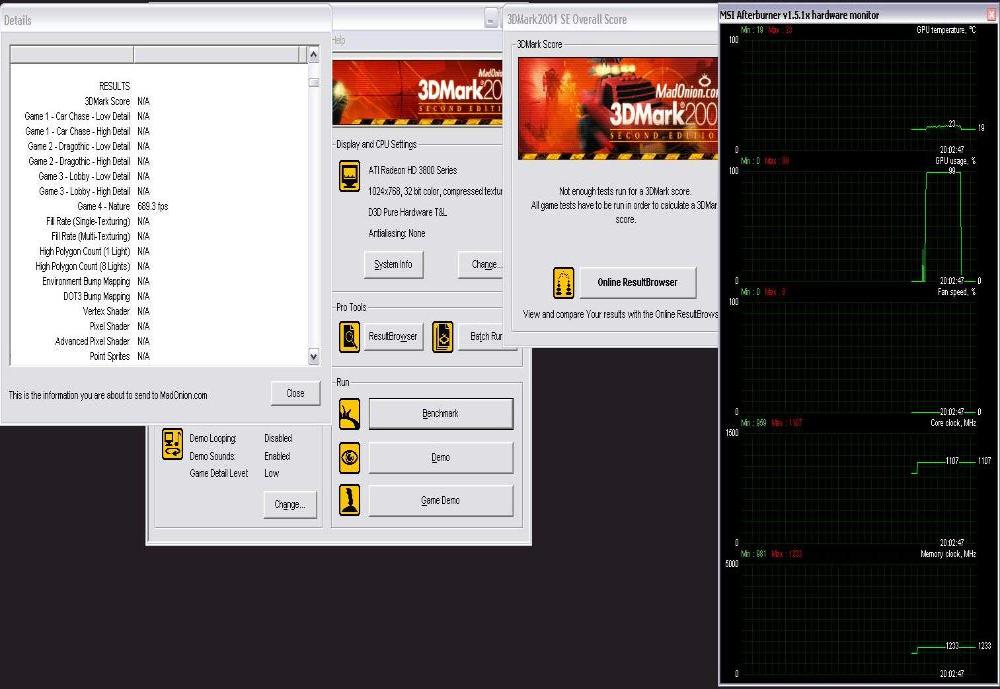This screenshot has width=1000, height=689.
Task: Close the Details dialog via Close button
Action: (x=295, y=393)
